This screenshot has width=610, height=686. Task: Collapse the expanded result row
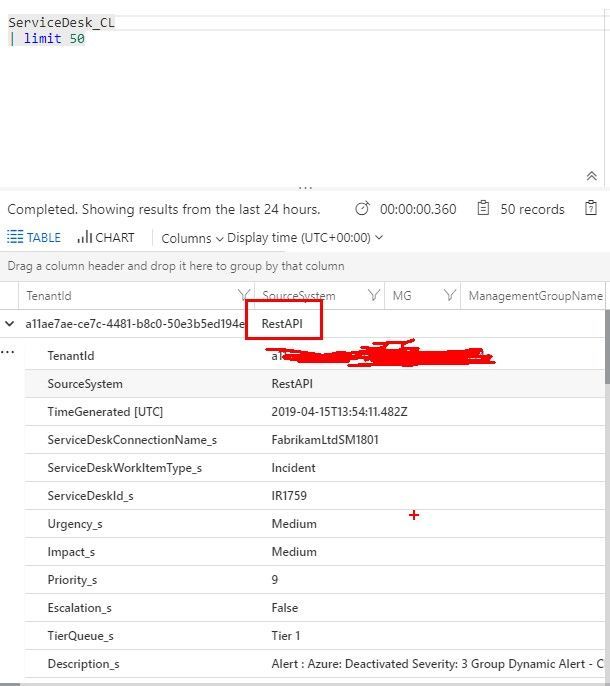coord(9,324)
